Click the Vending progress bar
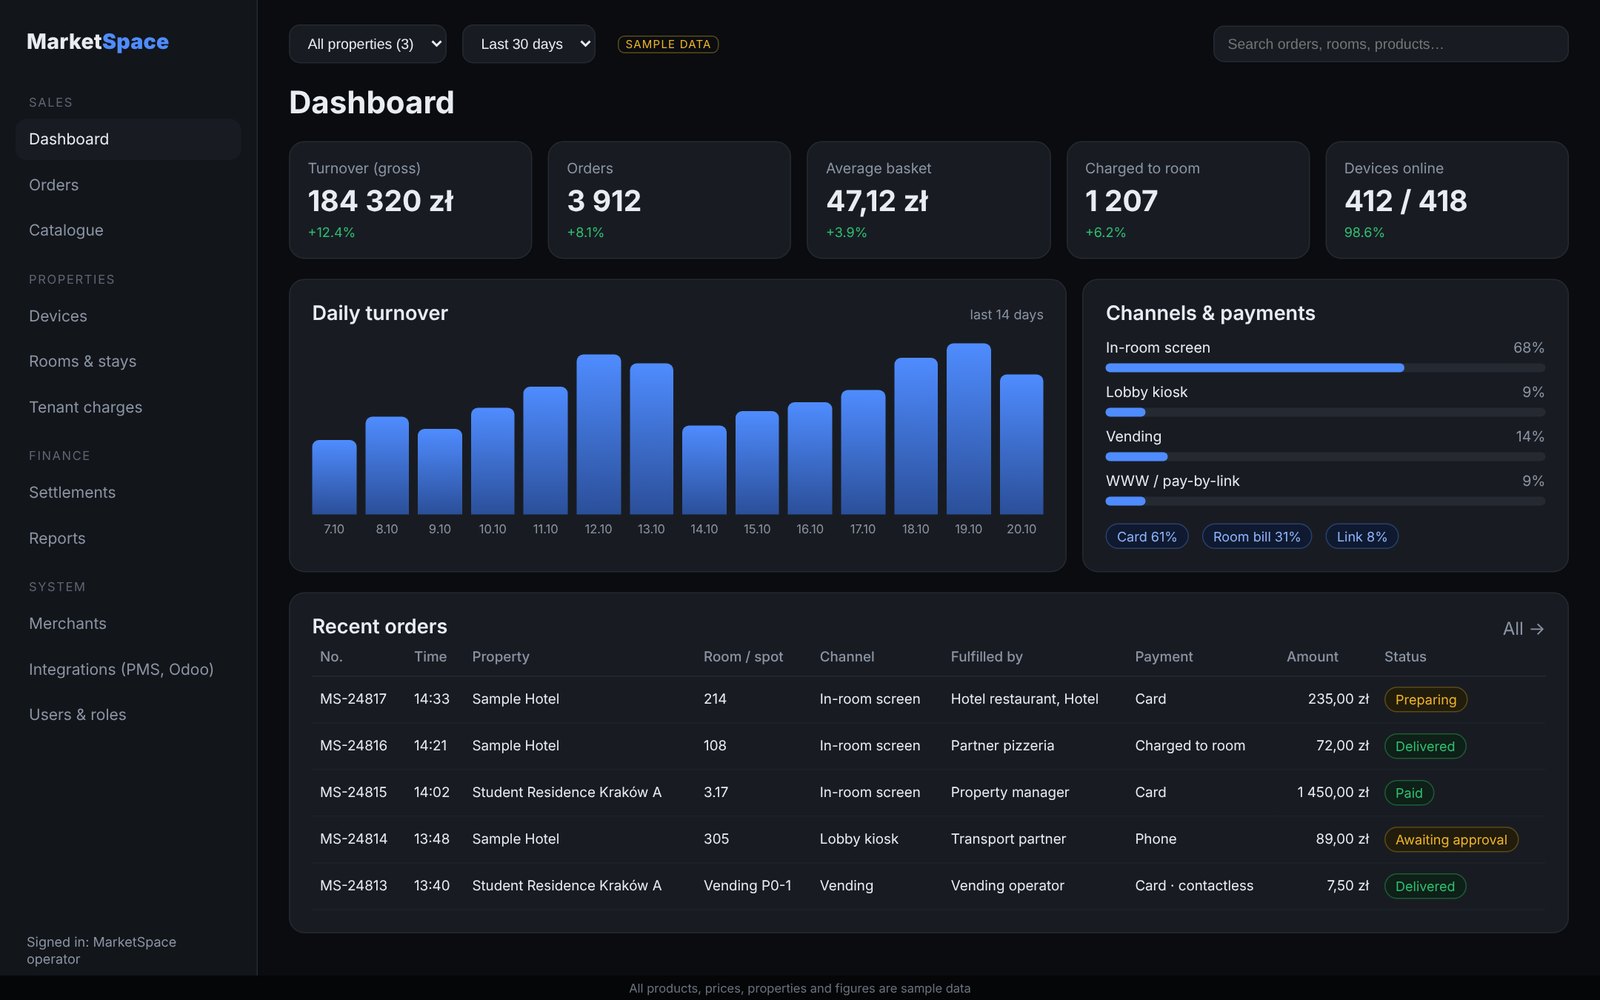The width and height of the screenshot is (1600, 1000). 1325,457
